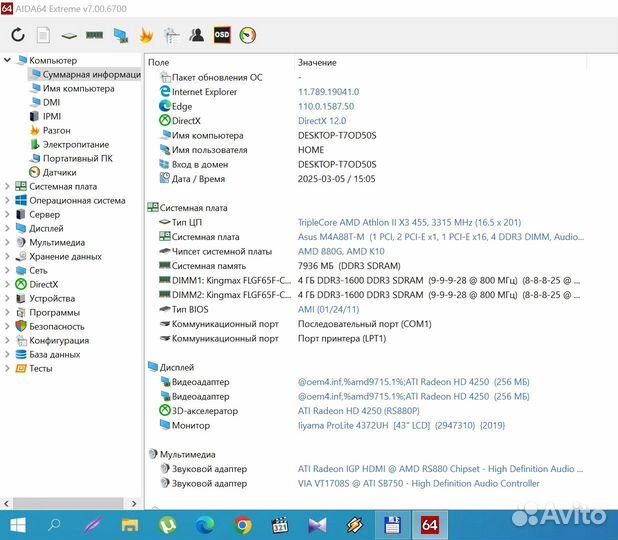Expand the Хранение данных tree node
The image size is (618, 540).
point(7,256)
